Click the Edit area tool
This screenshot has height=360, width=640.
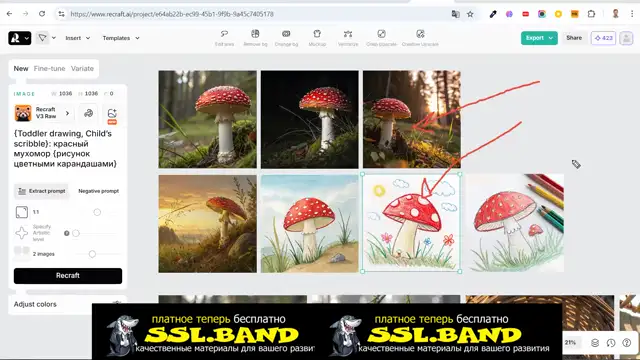tap(224, 38)
